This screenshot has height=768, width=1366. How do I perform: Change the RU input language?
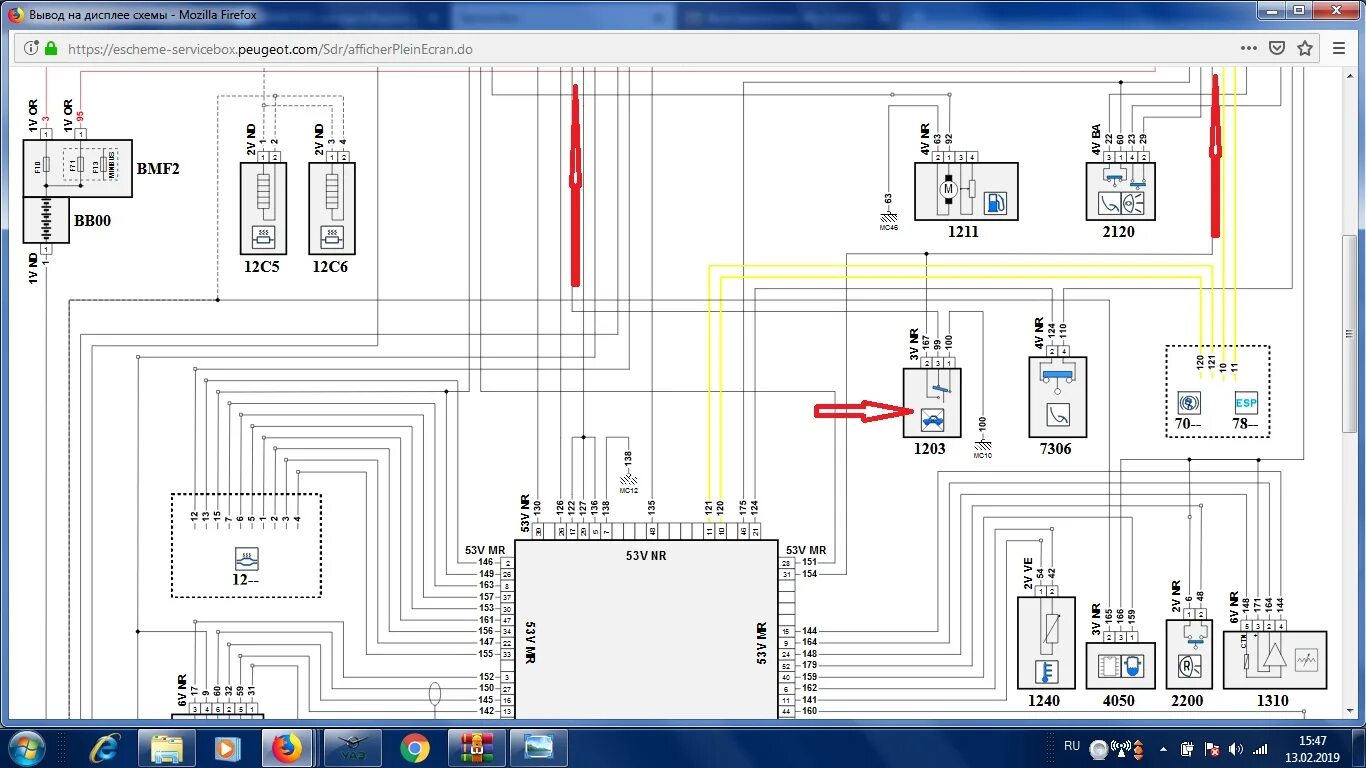pos(1072,746)
